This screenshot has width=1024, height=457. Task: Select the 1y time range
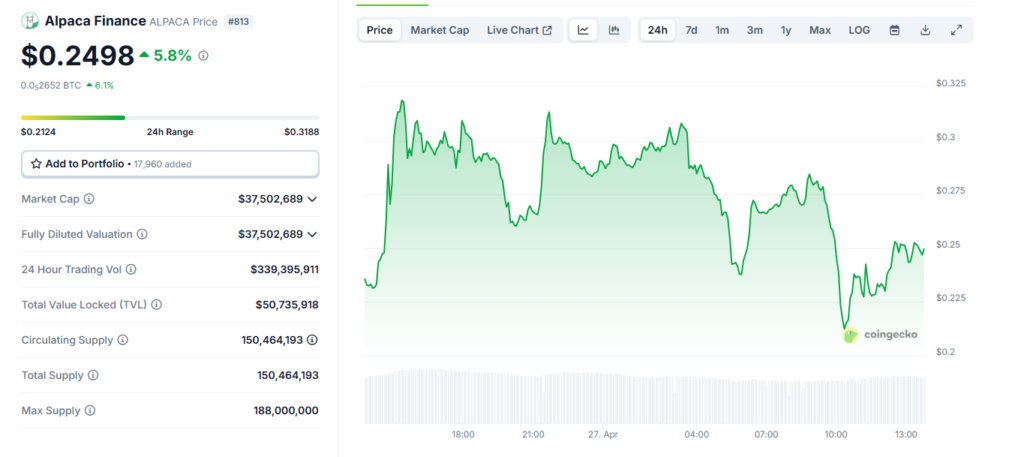(786, 30)
